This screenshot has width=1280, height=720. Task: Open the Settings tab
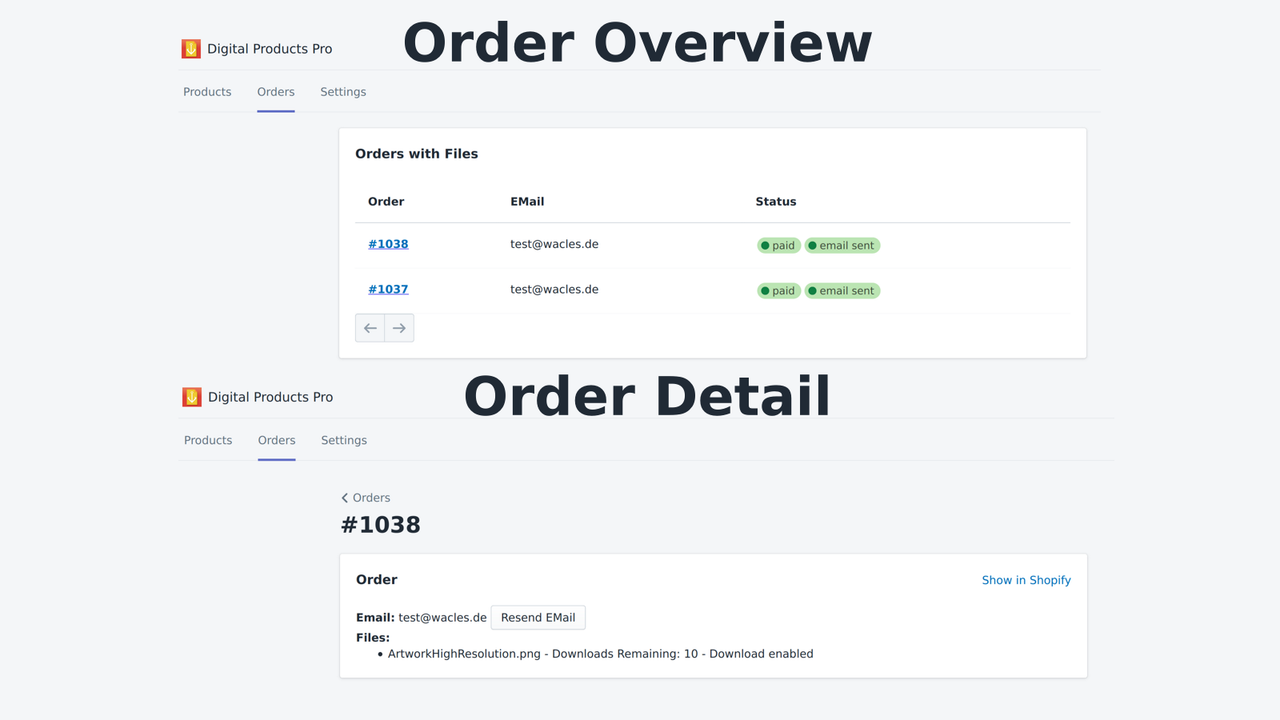coord(343,91)
